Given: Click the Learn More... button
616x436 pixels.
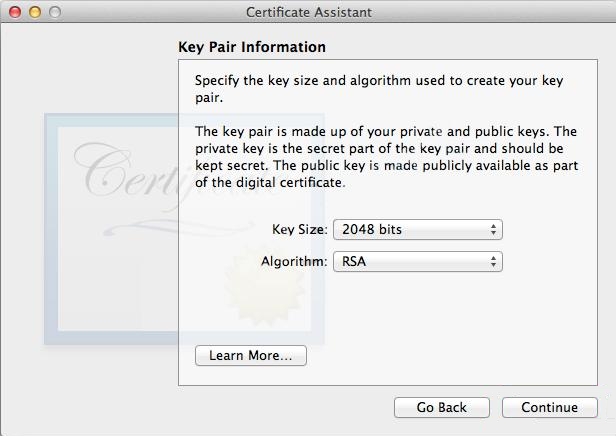Looking at the screenshot, I should [x=251, y=355].
